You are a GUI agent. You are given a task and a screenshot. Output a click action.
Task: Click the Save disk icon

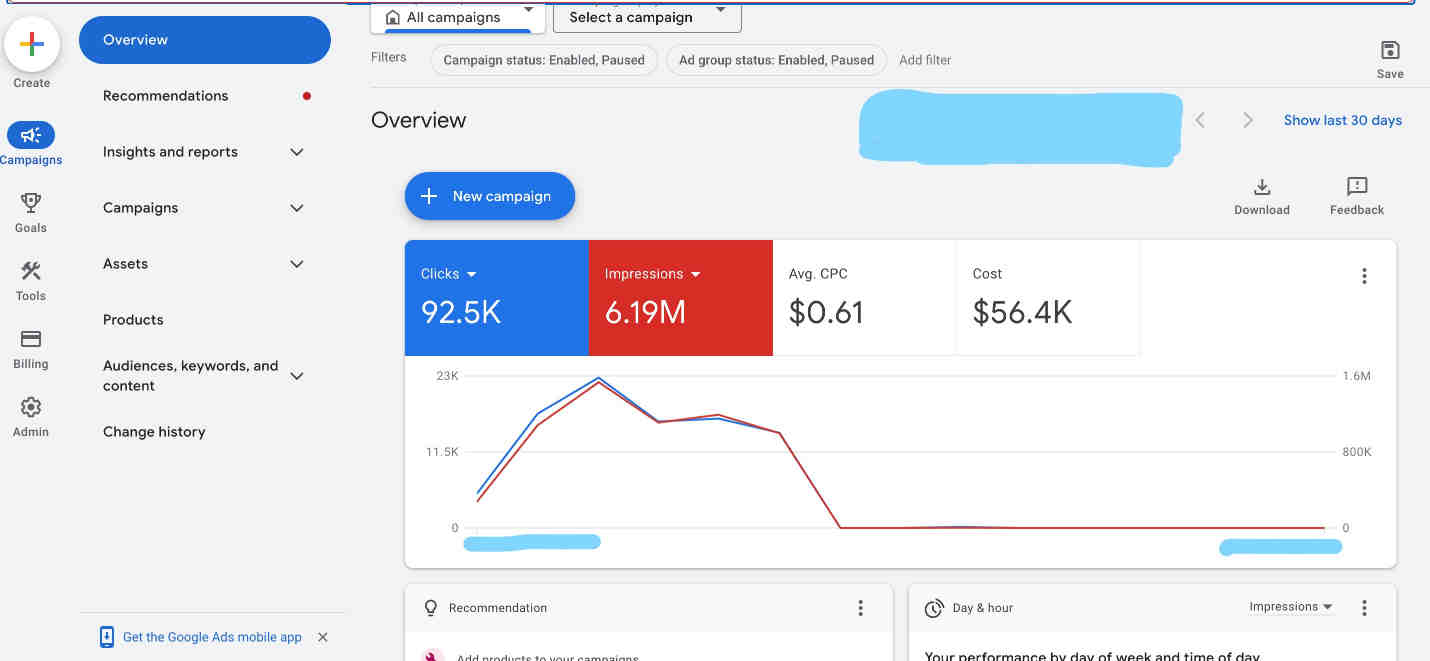1390,51
